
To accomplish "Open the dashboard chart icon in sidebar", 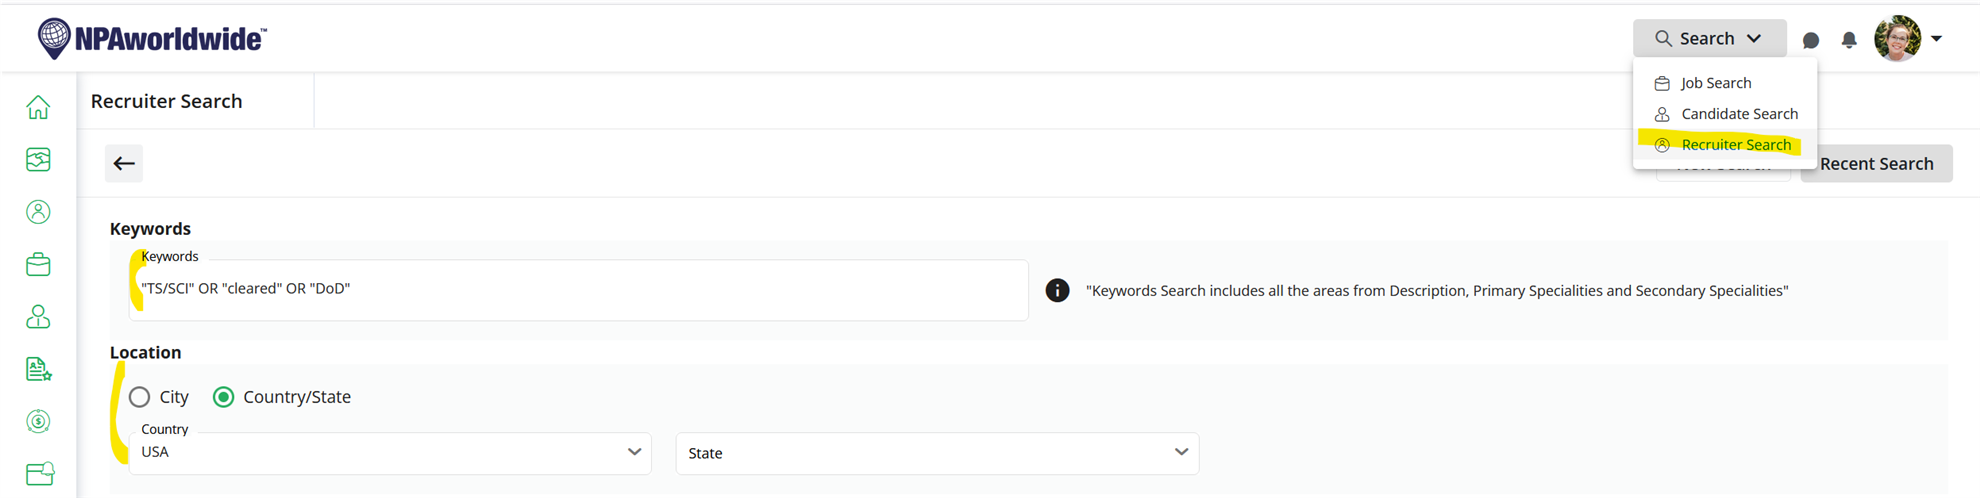I will coord(38,160).
